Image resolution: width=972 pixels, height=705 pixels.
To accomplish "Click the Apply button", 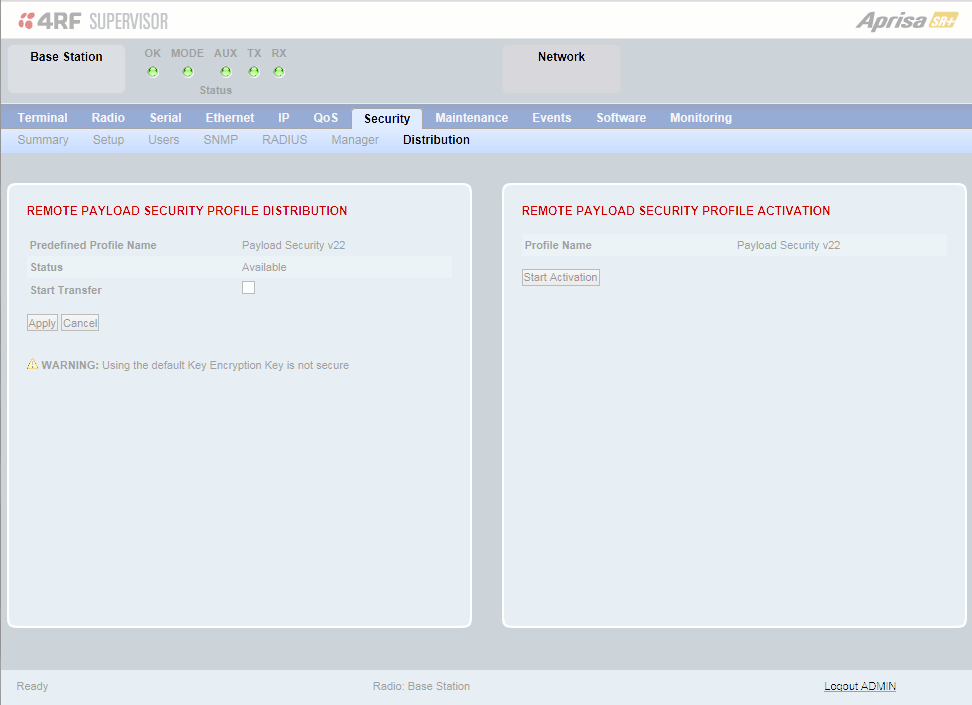I will (x=42, y=323).
